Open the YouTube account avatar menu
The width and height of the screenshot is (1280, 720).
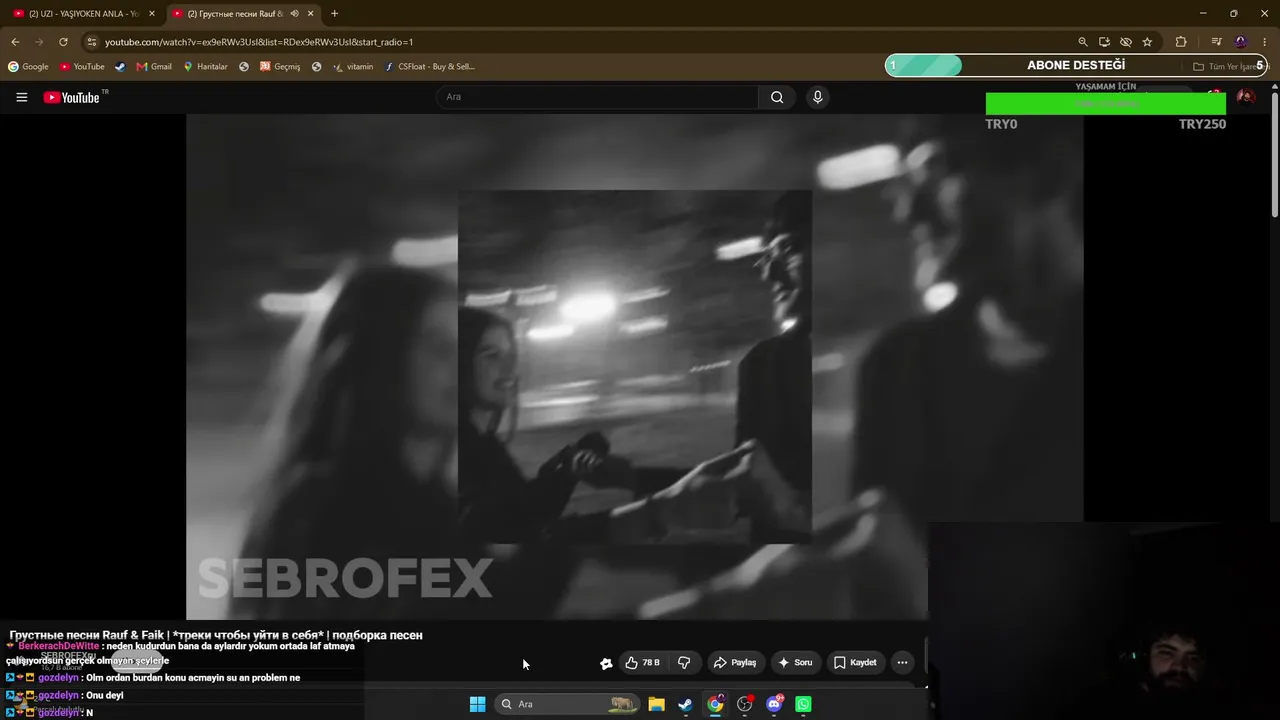[1246, 97]
